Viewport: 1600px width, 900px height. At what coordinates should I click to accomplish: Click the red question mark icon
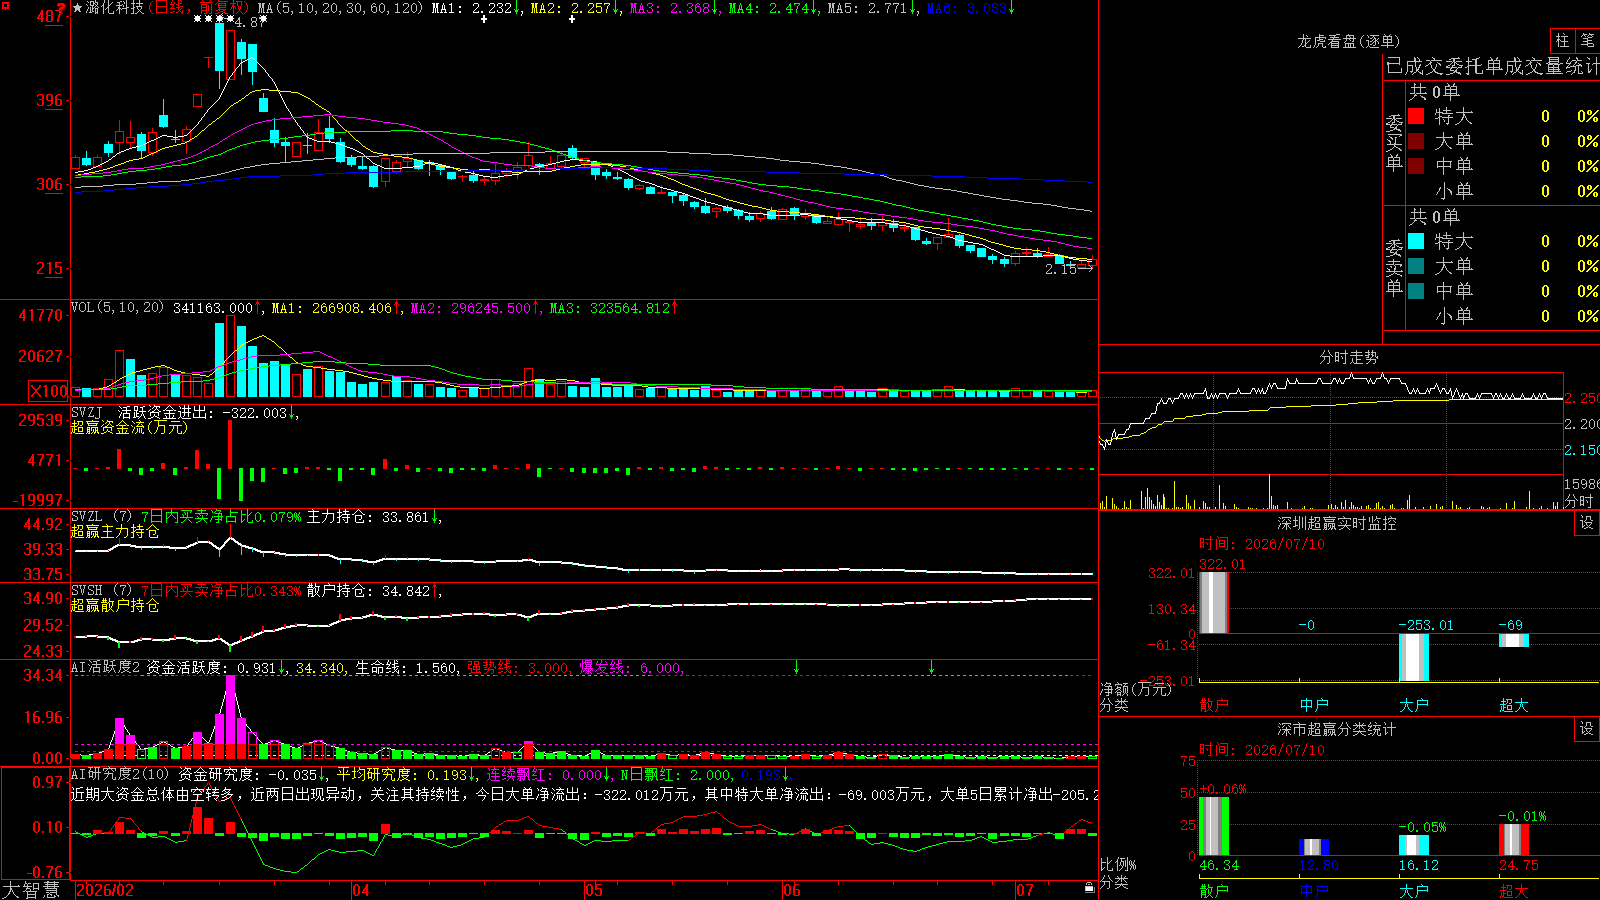click(61, 8)
